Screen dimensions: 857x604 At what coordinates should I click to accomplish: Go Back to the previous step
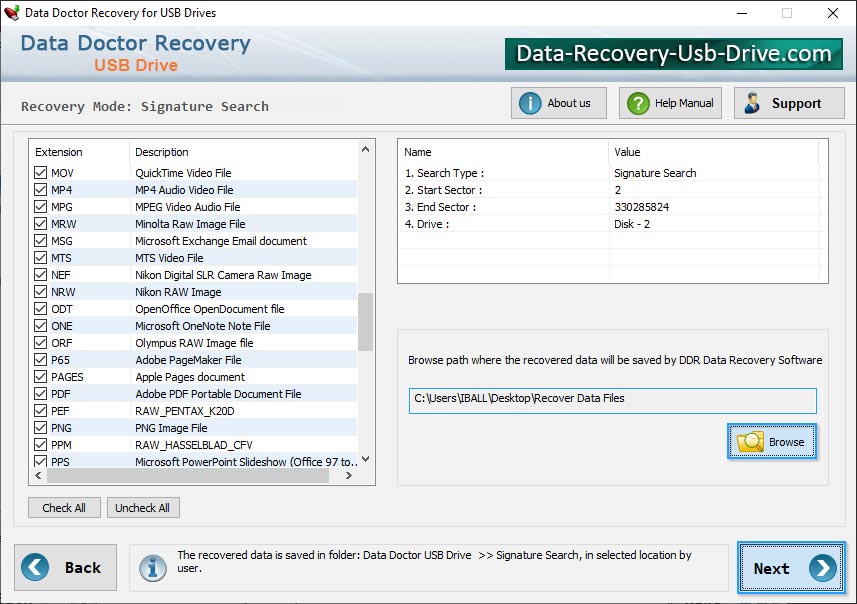(x=66, y=567)
